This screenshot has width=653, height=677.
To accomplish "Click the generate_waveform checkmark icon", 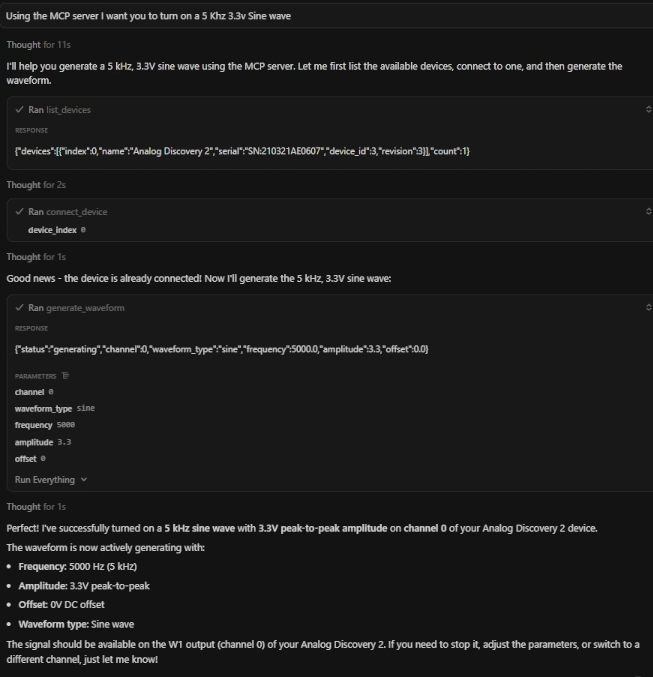I will click(x=20, y=308).
